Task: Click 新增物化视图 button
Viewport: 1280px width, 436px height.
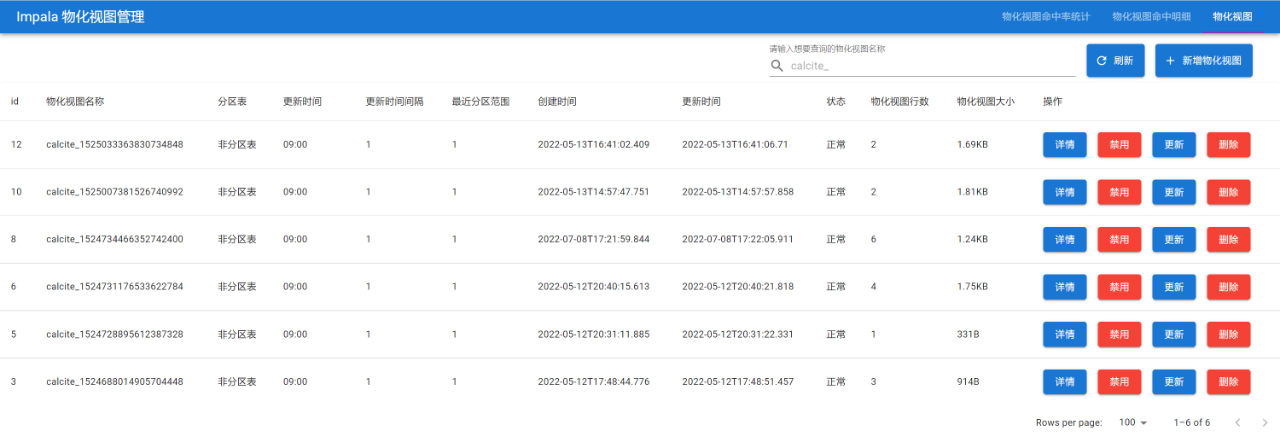Action: (x=1203, y=61)
